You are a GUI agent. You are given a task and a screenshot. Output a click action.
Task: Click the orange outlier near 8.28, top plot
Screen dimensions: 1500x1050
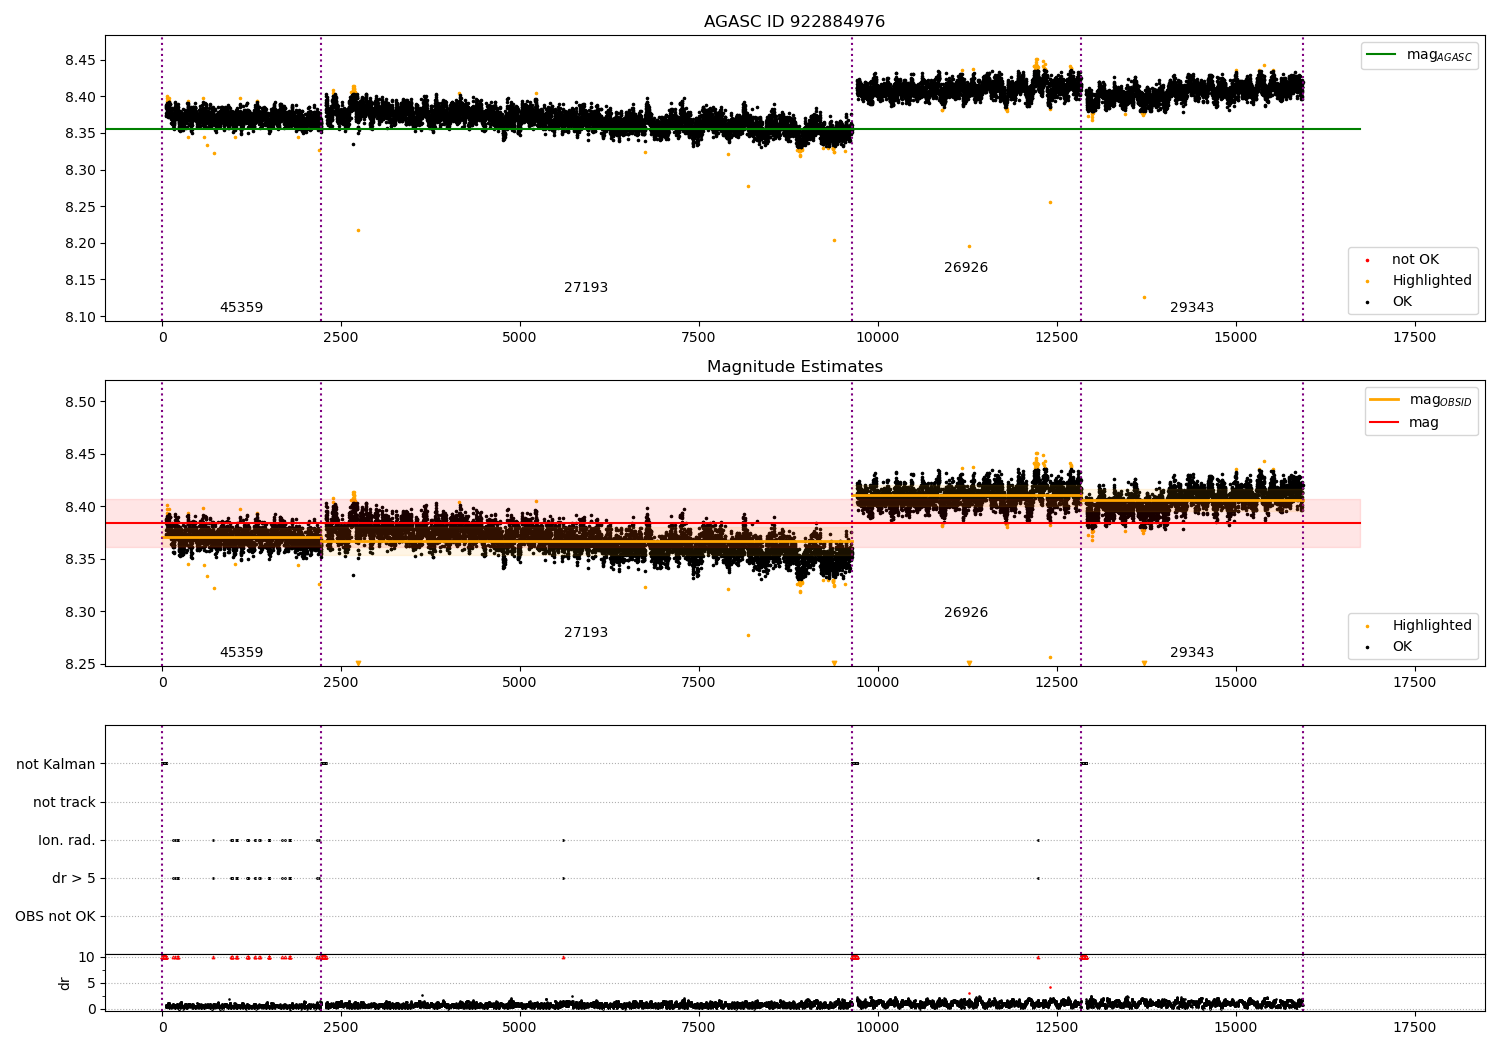(x=748, y=186)
